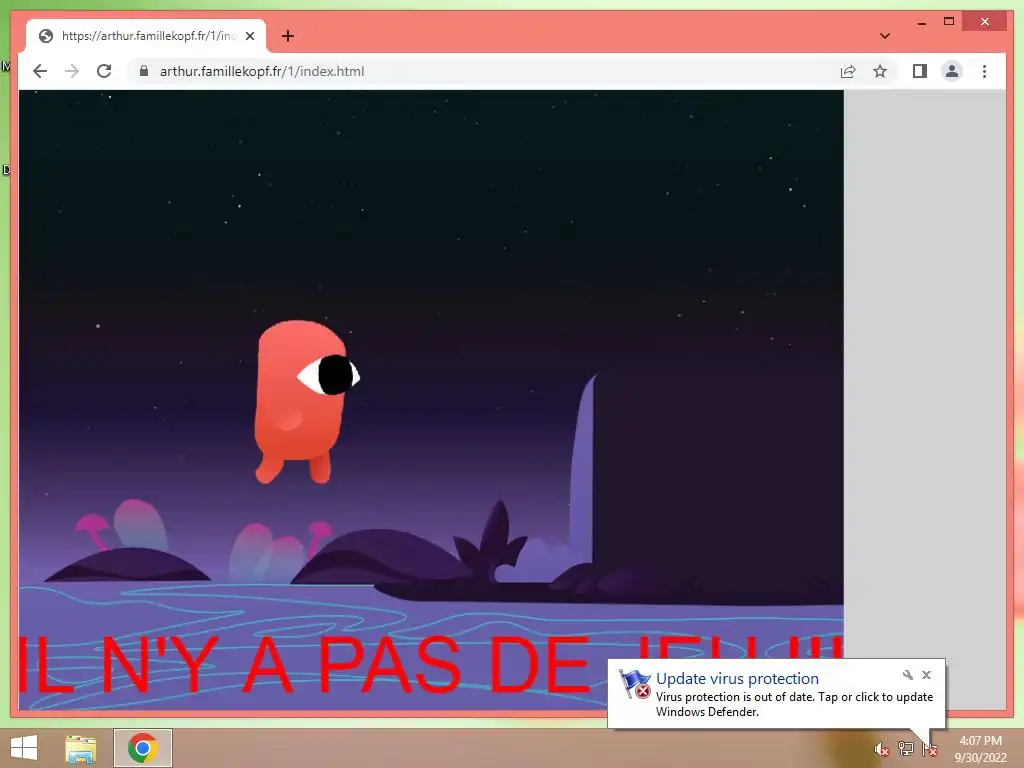Maximize the Chrome window

point(949,22)
